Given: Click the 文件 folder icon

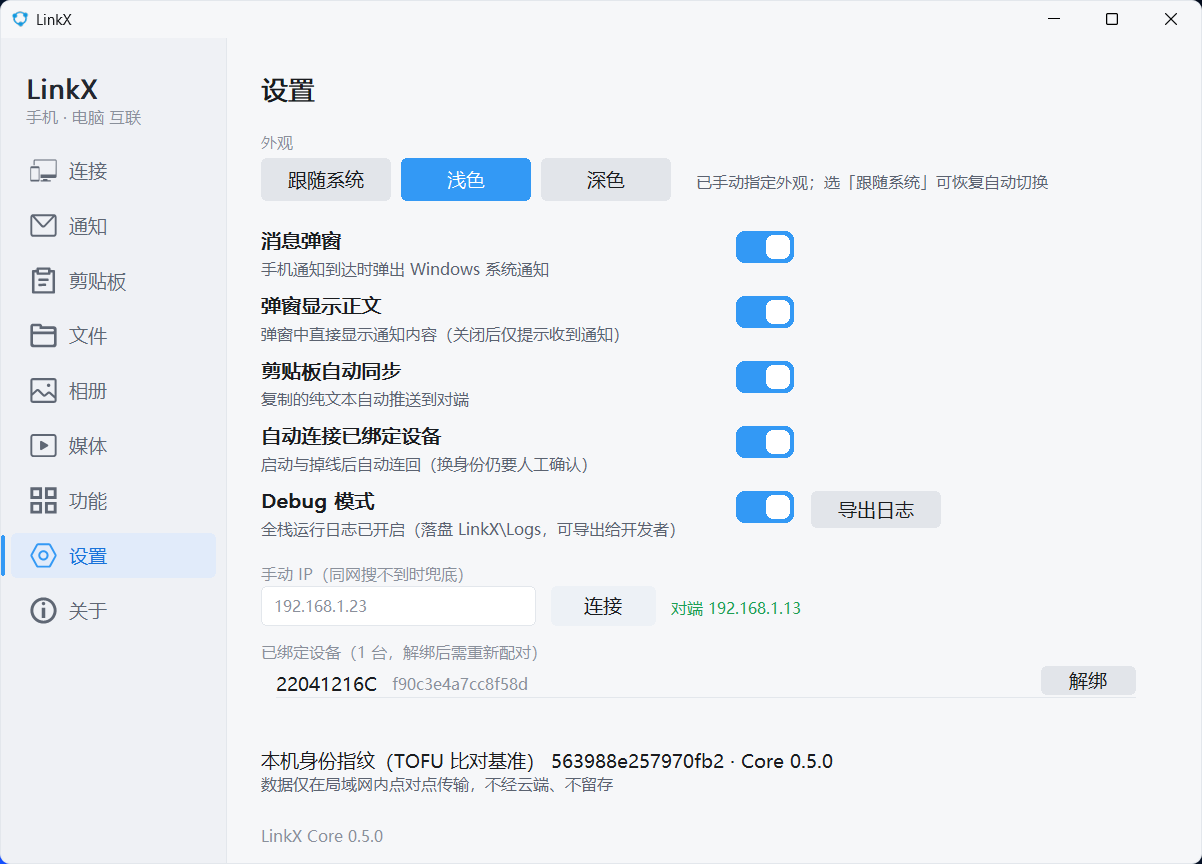Looking at the screenshot, I should tap(43, 336).
